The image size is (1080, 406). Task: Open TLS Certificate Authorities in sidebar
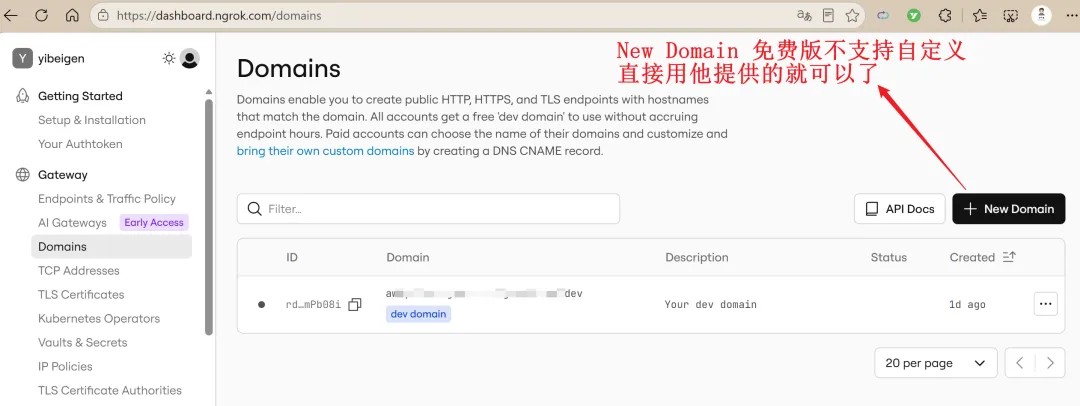point(110,390)
